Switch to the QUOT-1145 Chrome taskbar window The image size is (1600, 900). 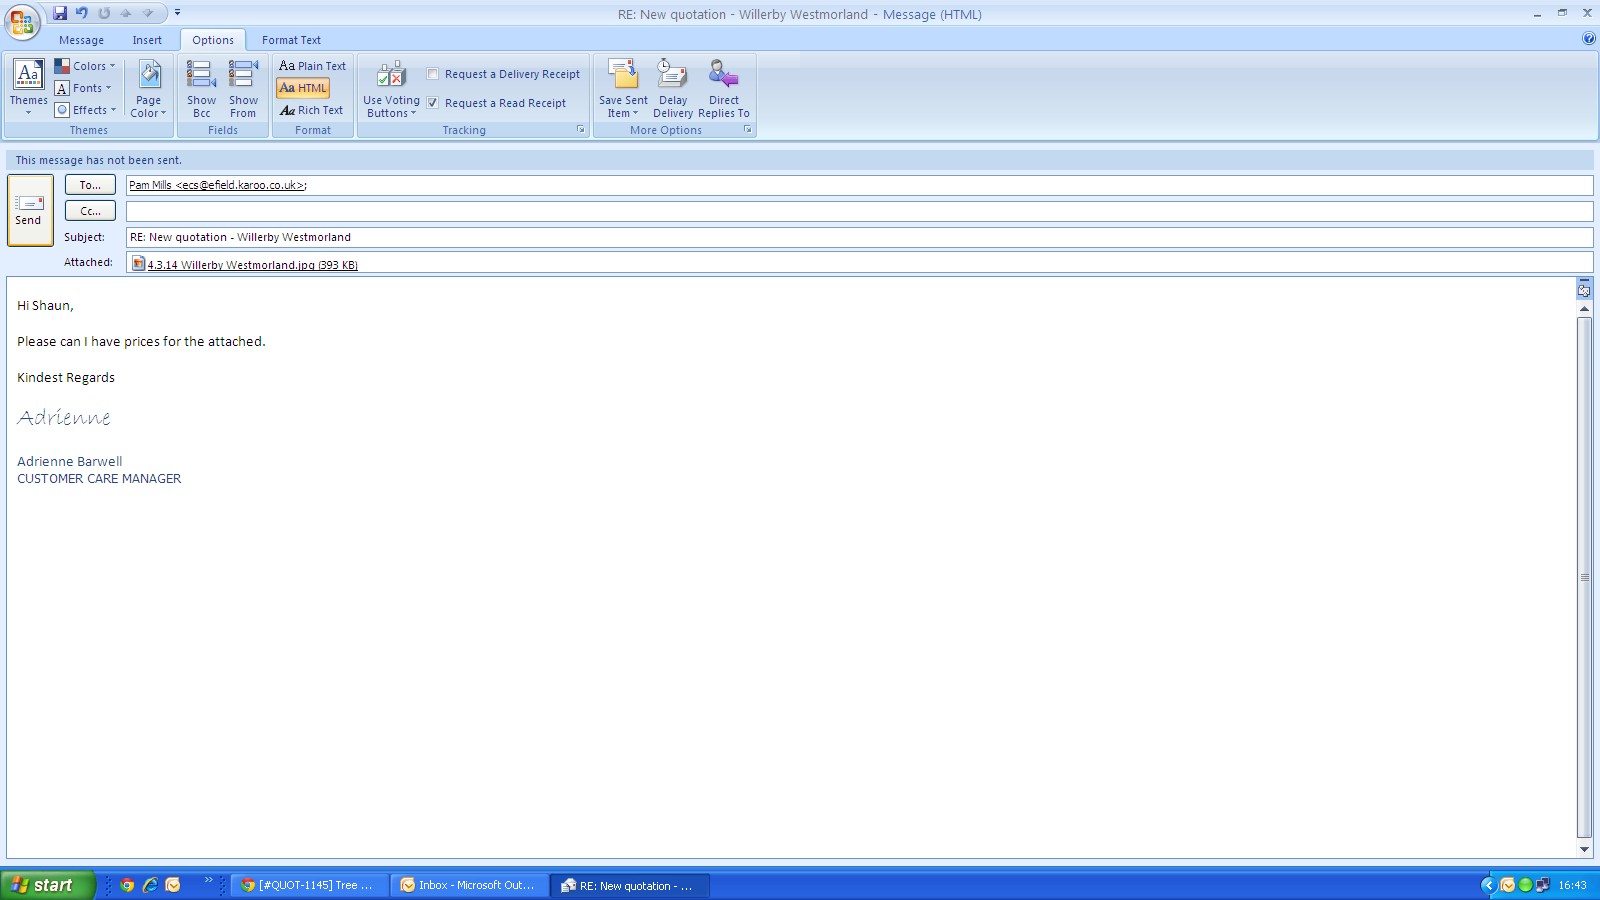click(310, 885)
